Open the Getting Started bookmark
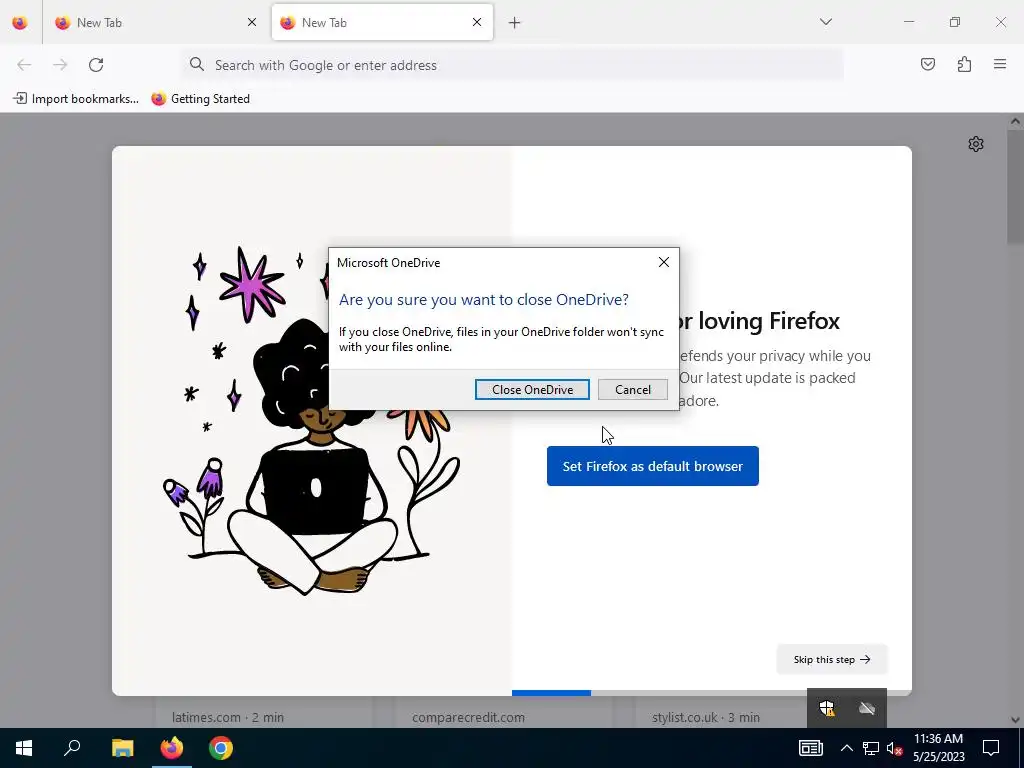The image size is (1024, 768). coord(200,99)
